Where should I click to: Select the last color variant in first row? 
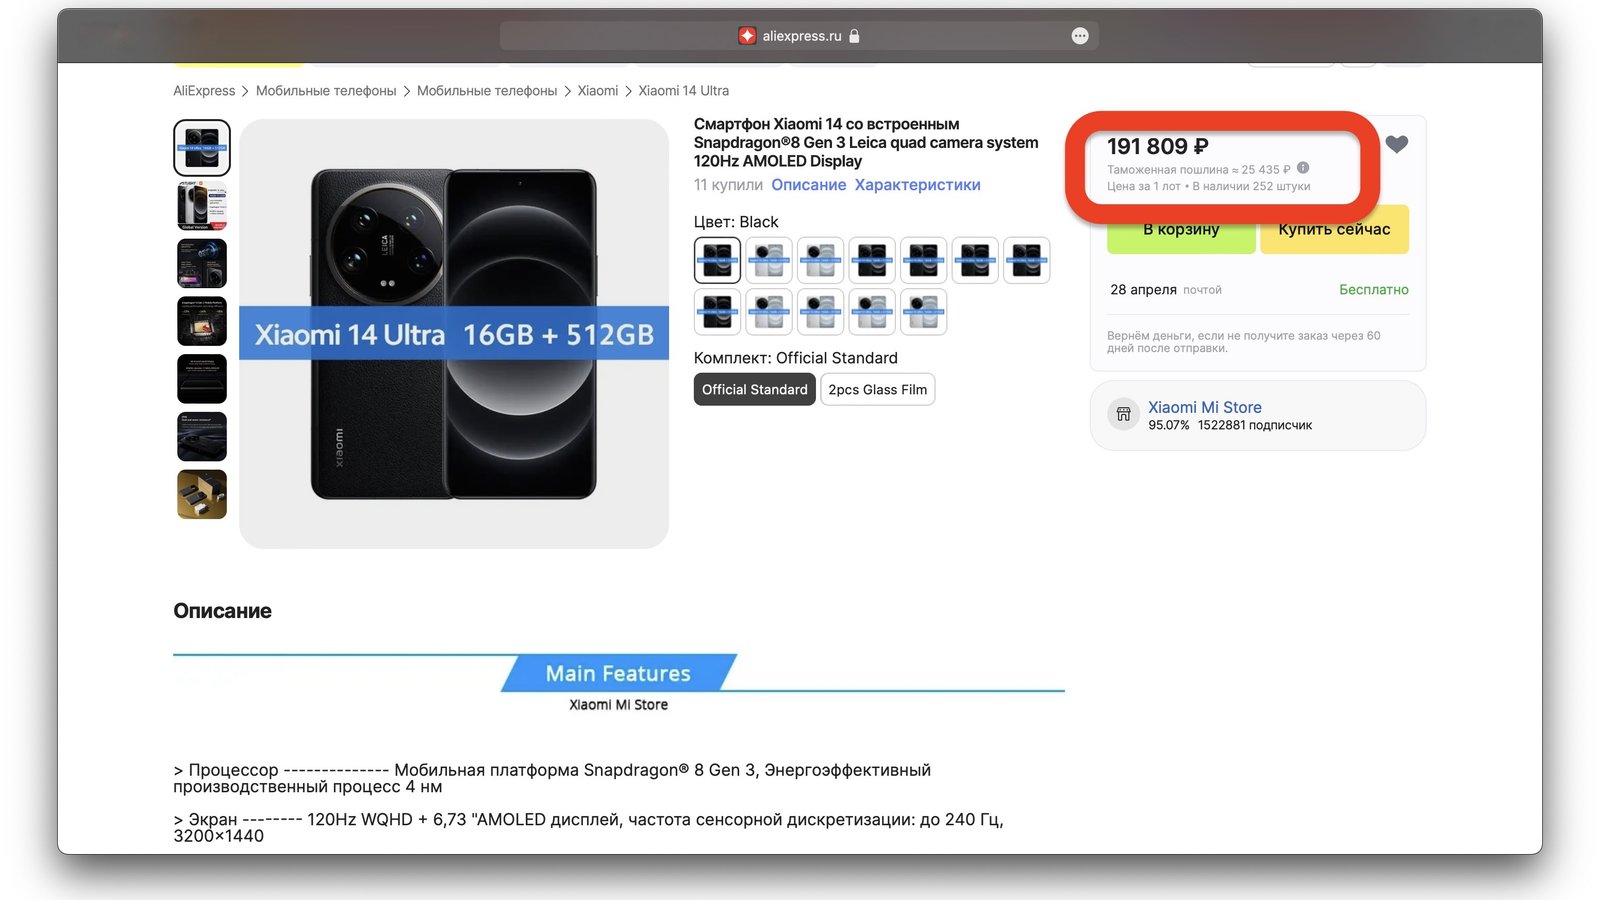point(1027,260)
